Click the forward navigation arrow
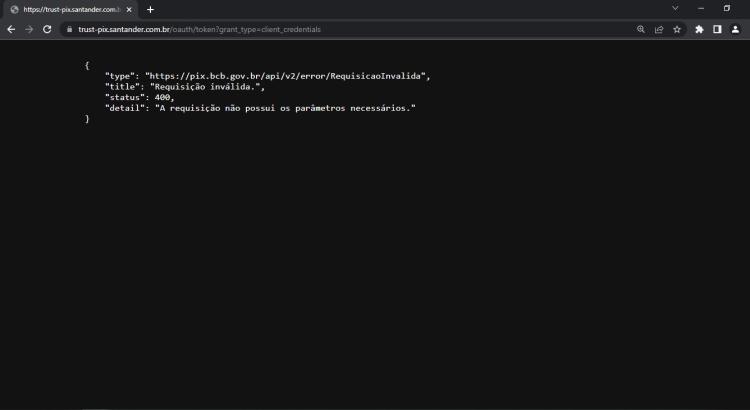750x410 pixels. (29, 29)
